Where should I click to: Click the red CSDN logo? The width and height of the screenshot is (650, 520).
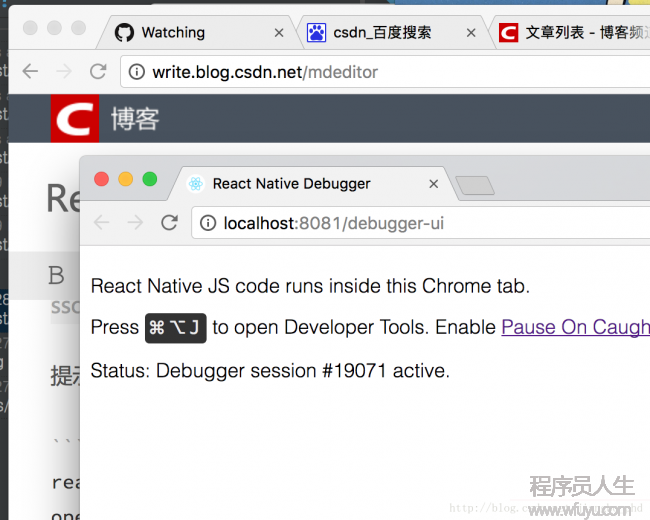click(x=75, y=119)
